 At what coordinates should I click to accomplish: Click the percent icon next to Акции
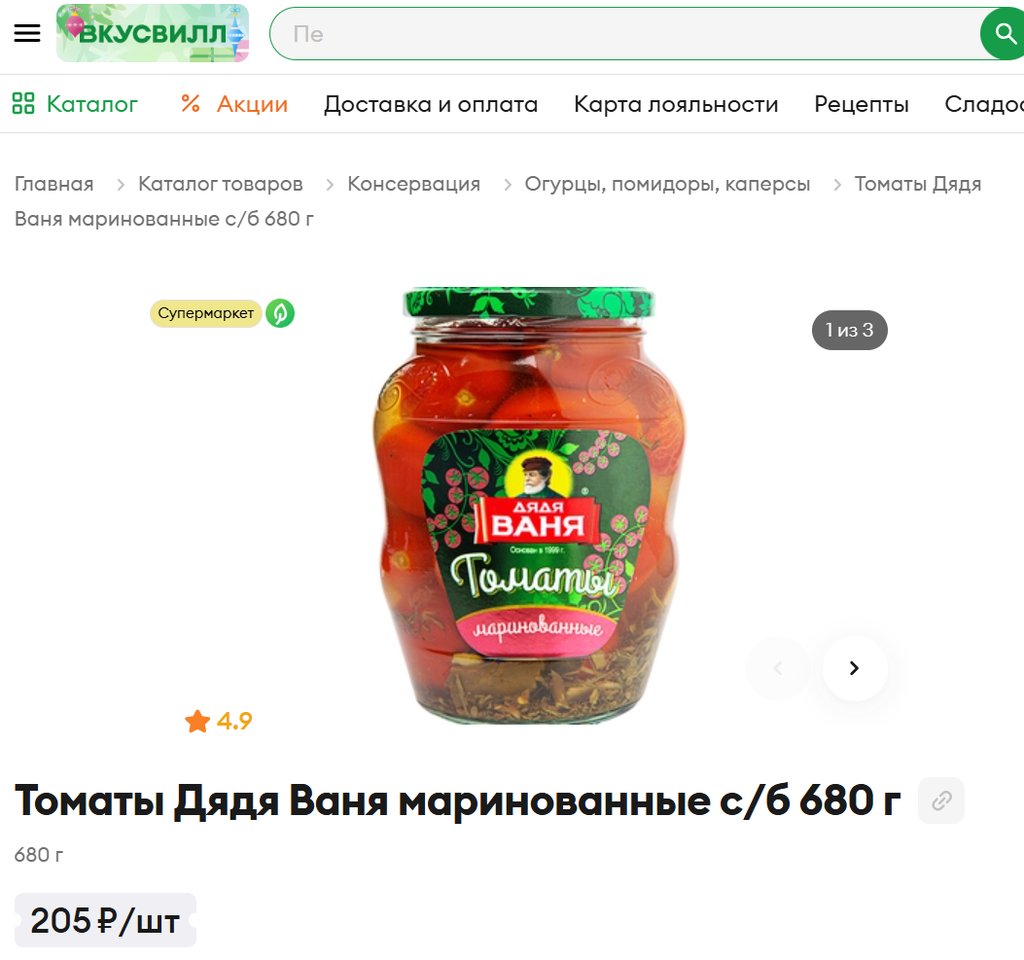coord(190,103)
